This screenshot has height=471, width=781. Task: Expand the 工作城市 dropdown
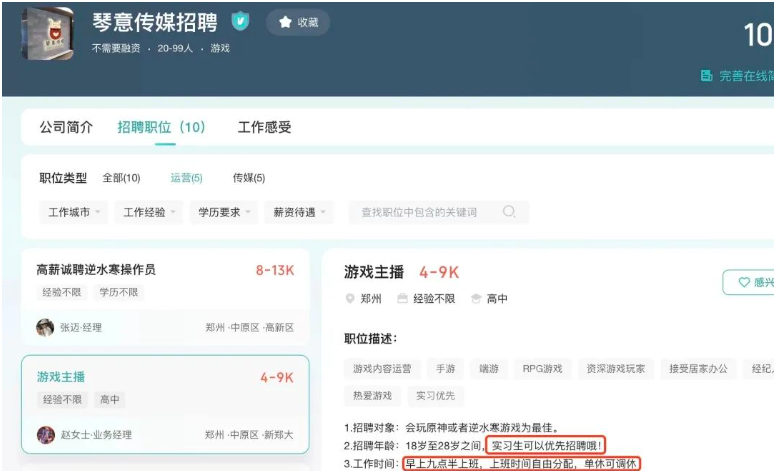pyautogui.click(x=75, y=212)
